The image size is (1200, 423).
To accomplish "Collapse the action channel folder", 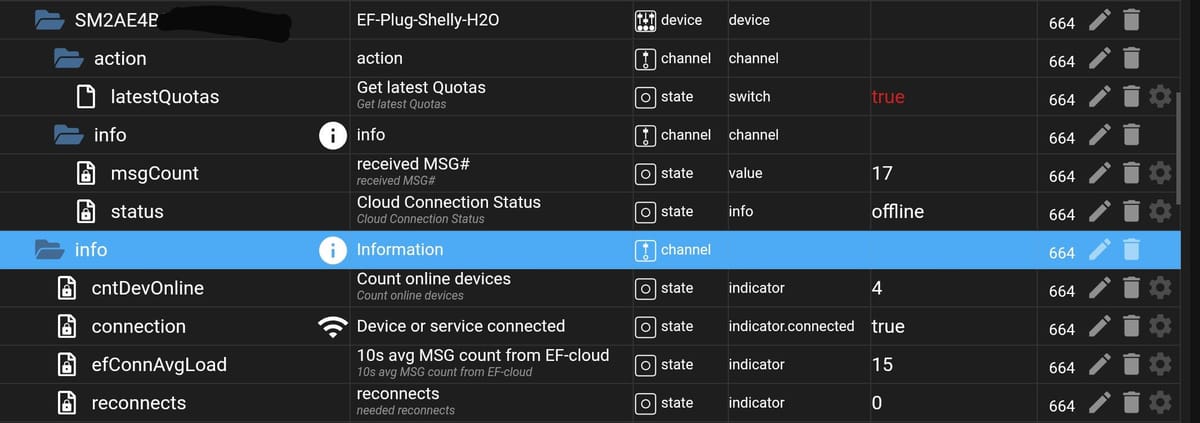I will 68,58.
